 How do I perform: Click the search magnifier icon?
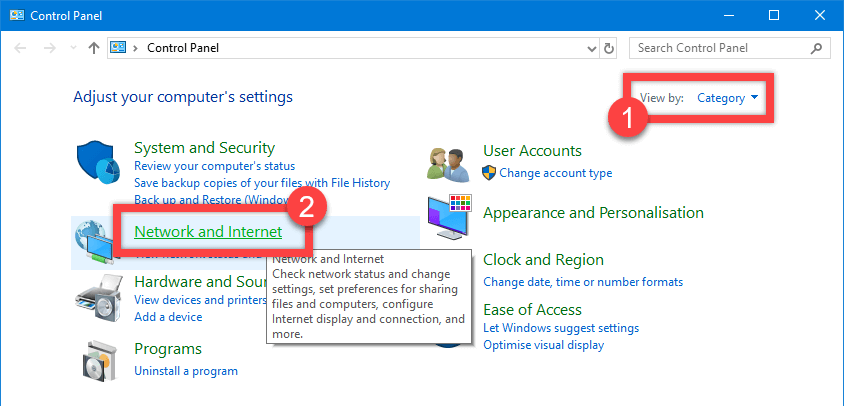[816, 48]
